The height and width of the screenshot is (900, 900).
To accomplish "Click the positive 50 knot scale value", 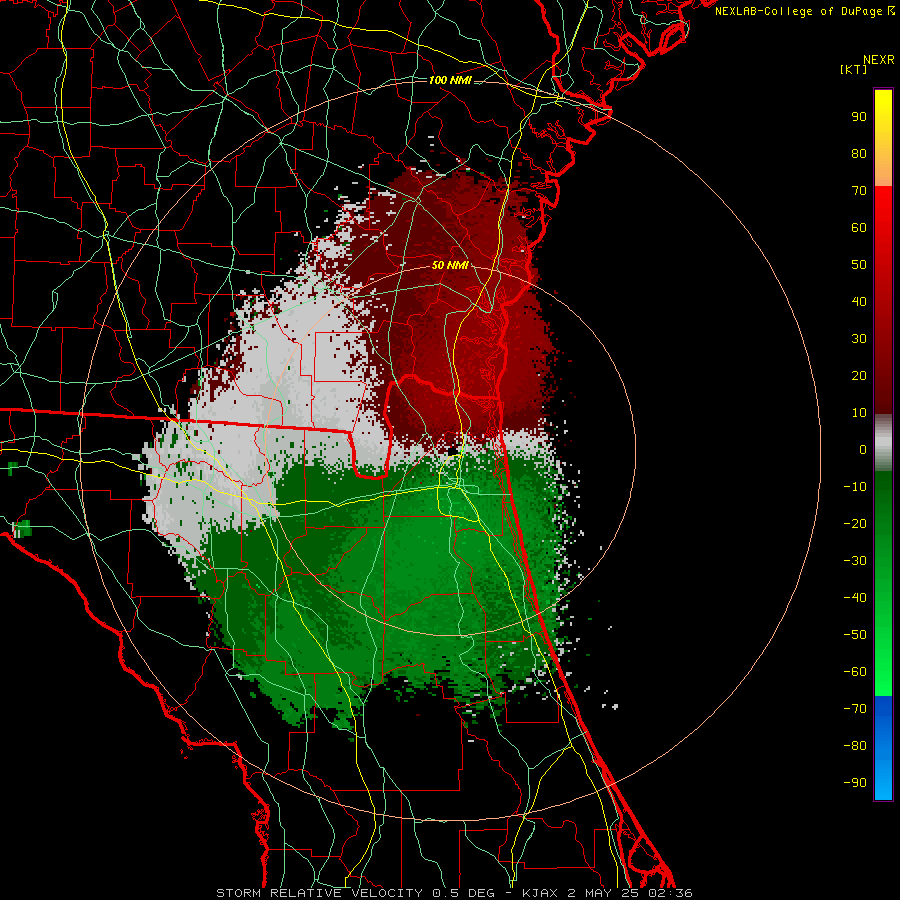I will click(x=859, y=265).
